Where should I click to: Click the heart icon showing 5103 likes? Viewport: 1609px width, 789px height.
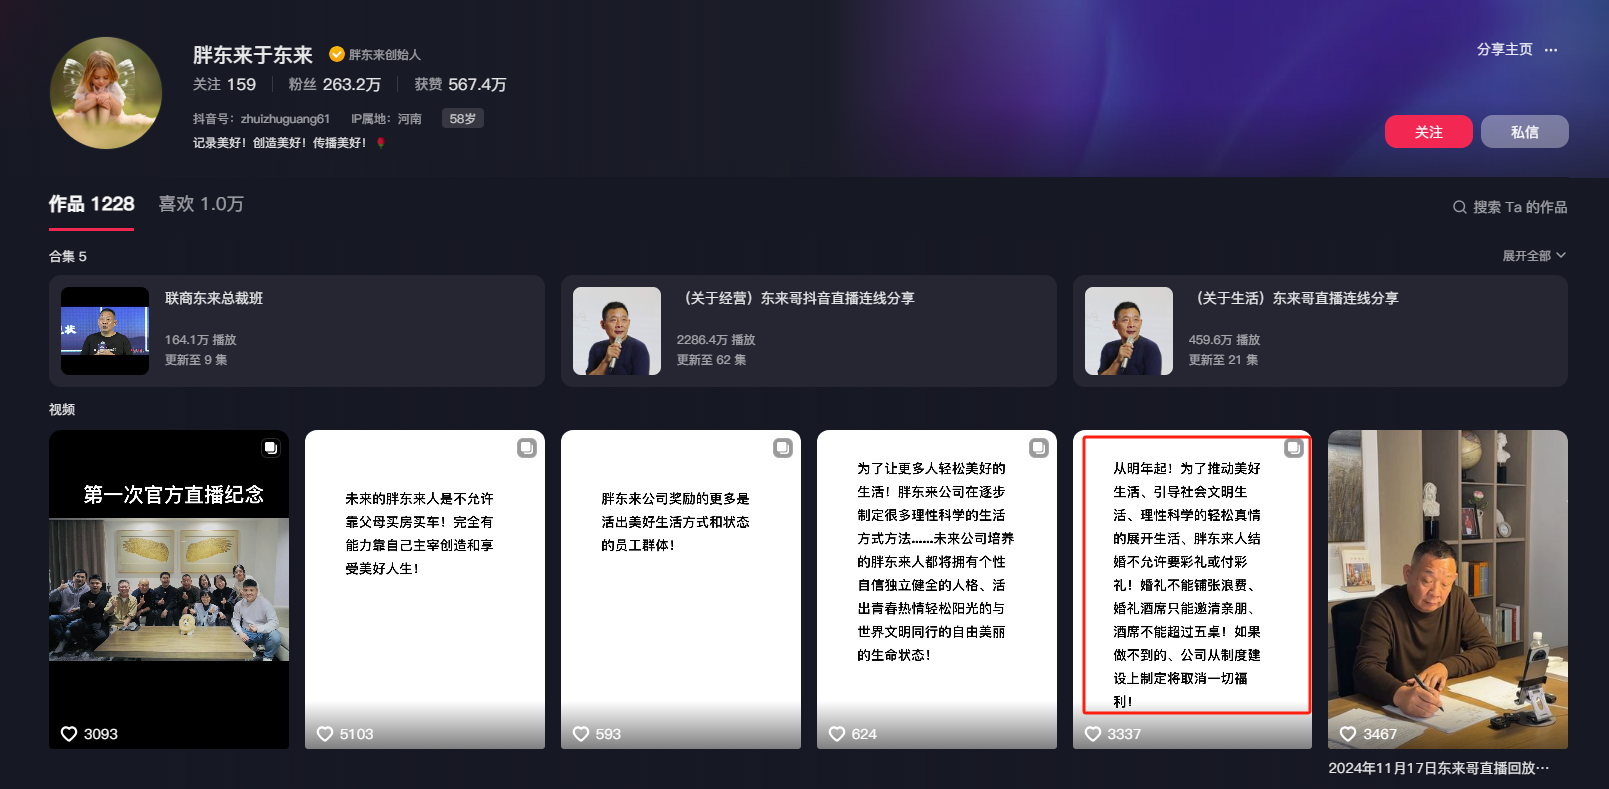325,734
